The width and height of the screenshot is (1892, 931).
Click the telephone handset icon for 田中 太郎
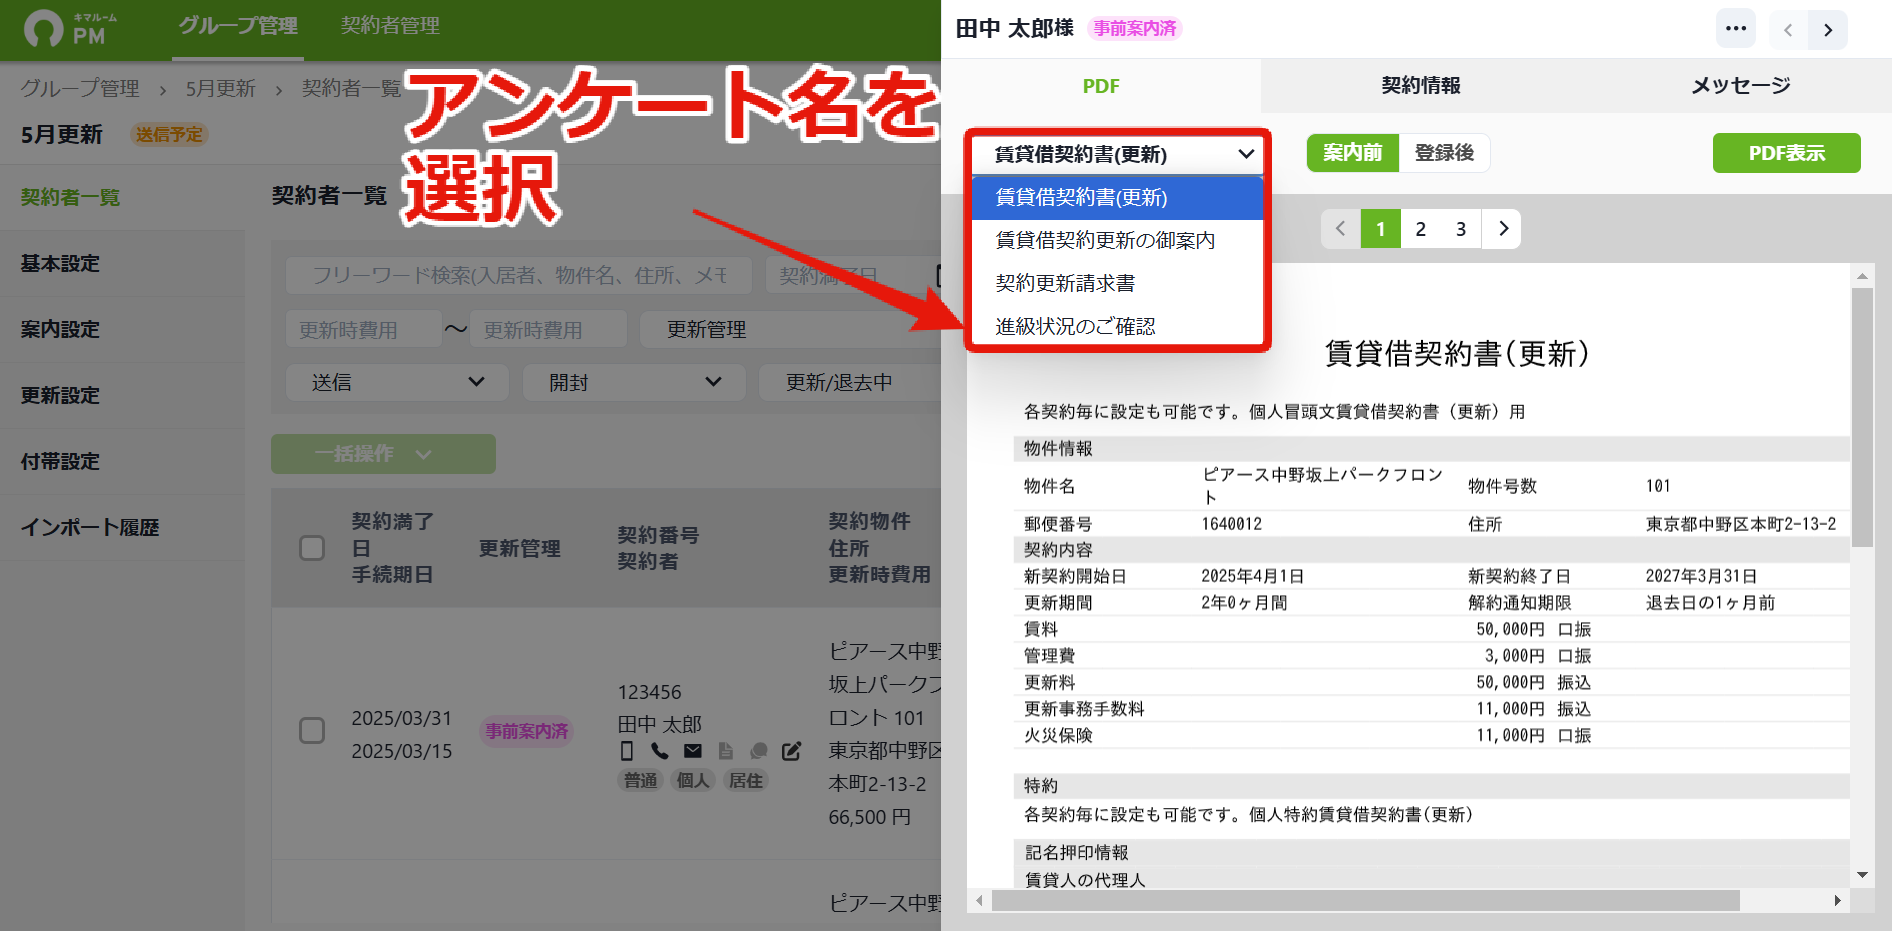[660, 751]
